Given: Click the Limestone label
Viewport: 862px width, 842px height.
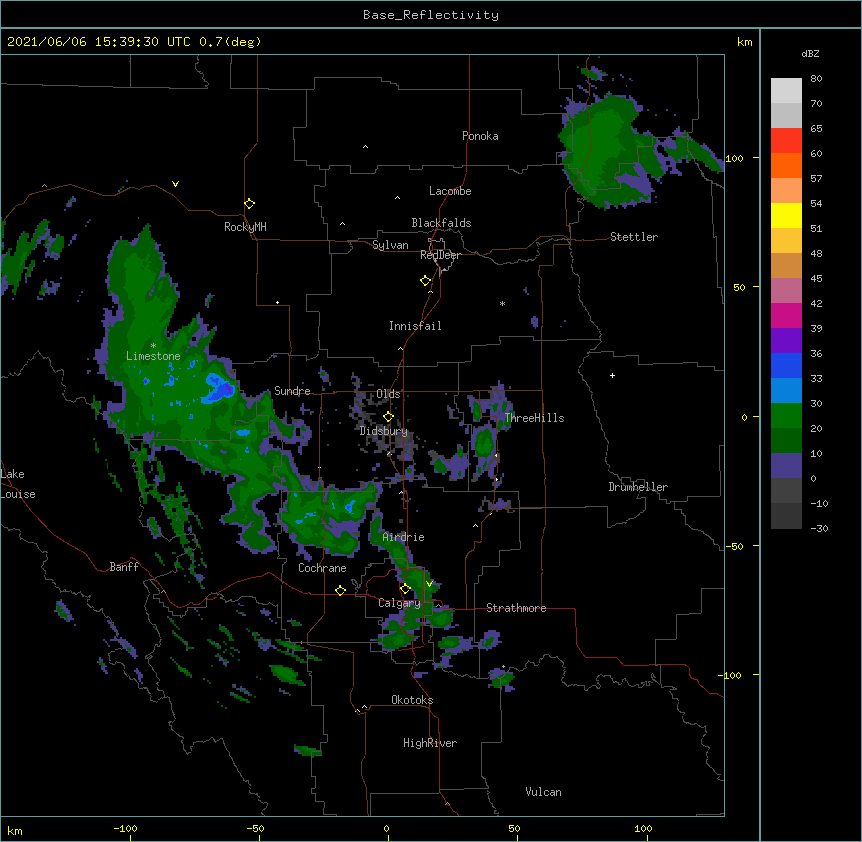Looking at the screenshot, I should 153,356.
